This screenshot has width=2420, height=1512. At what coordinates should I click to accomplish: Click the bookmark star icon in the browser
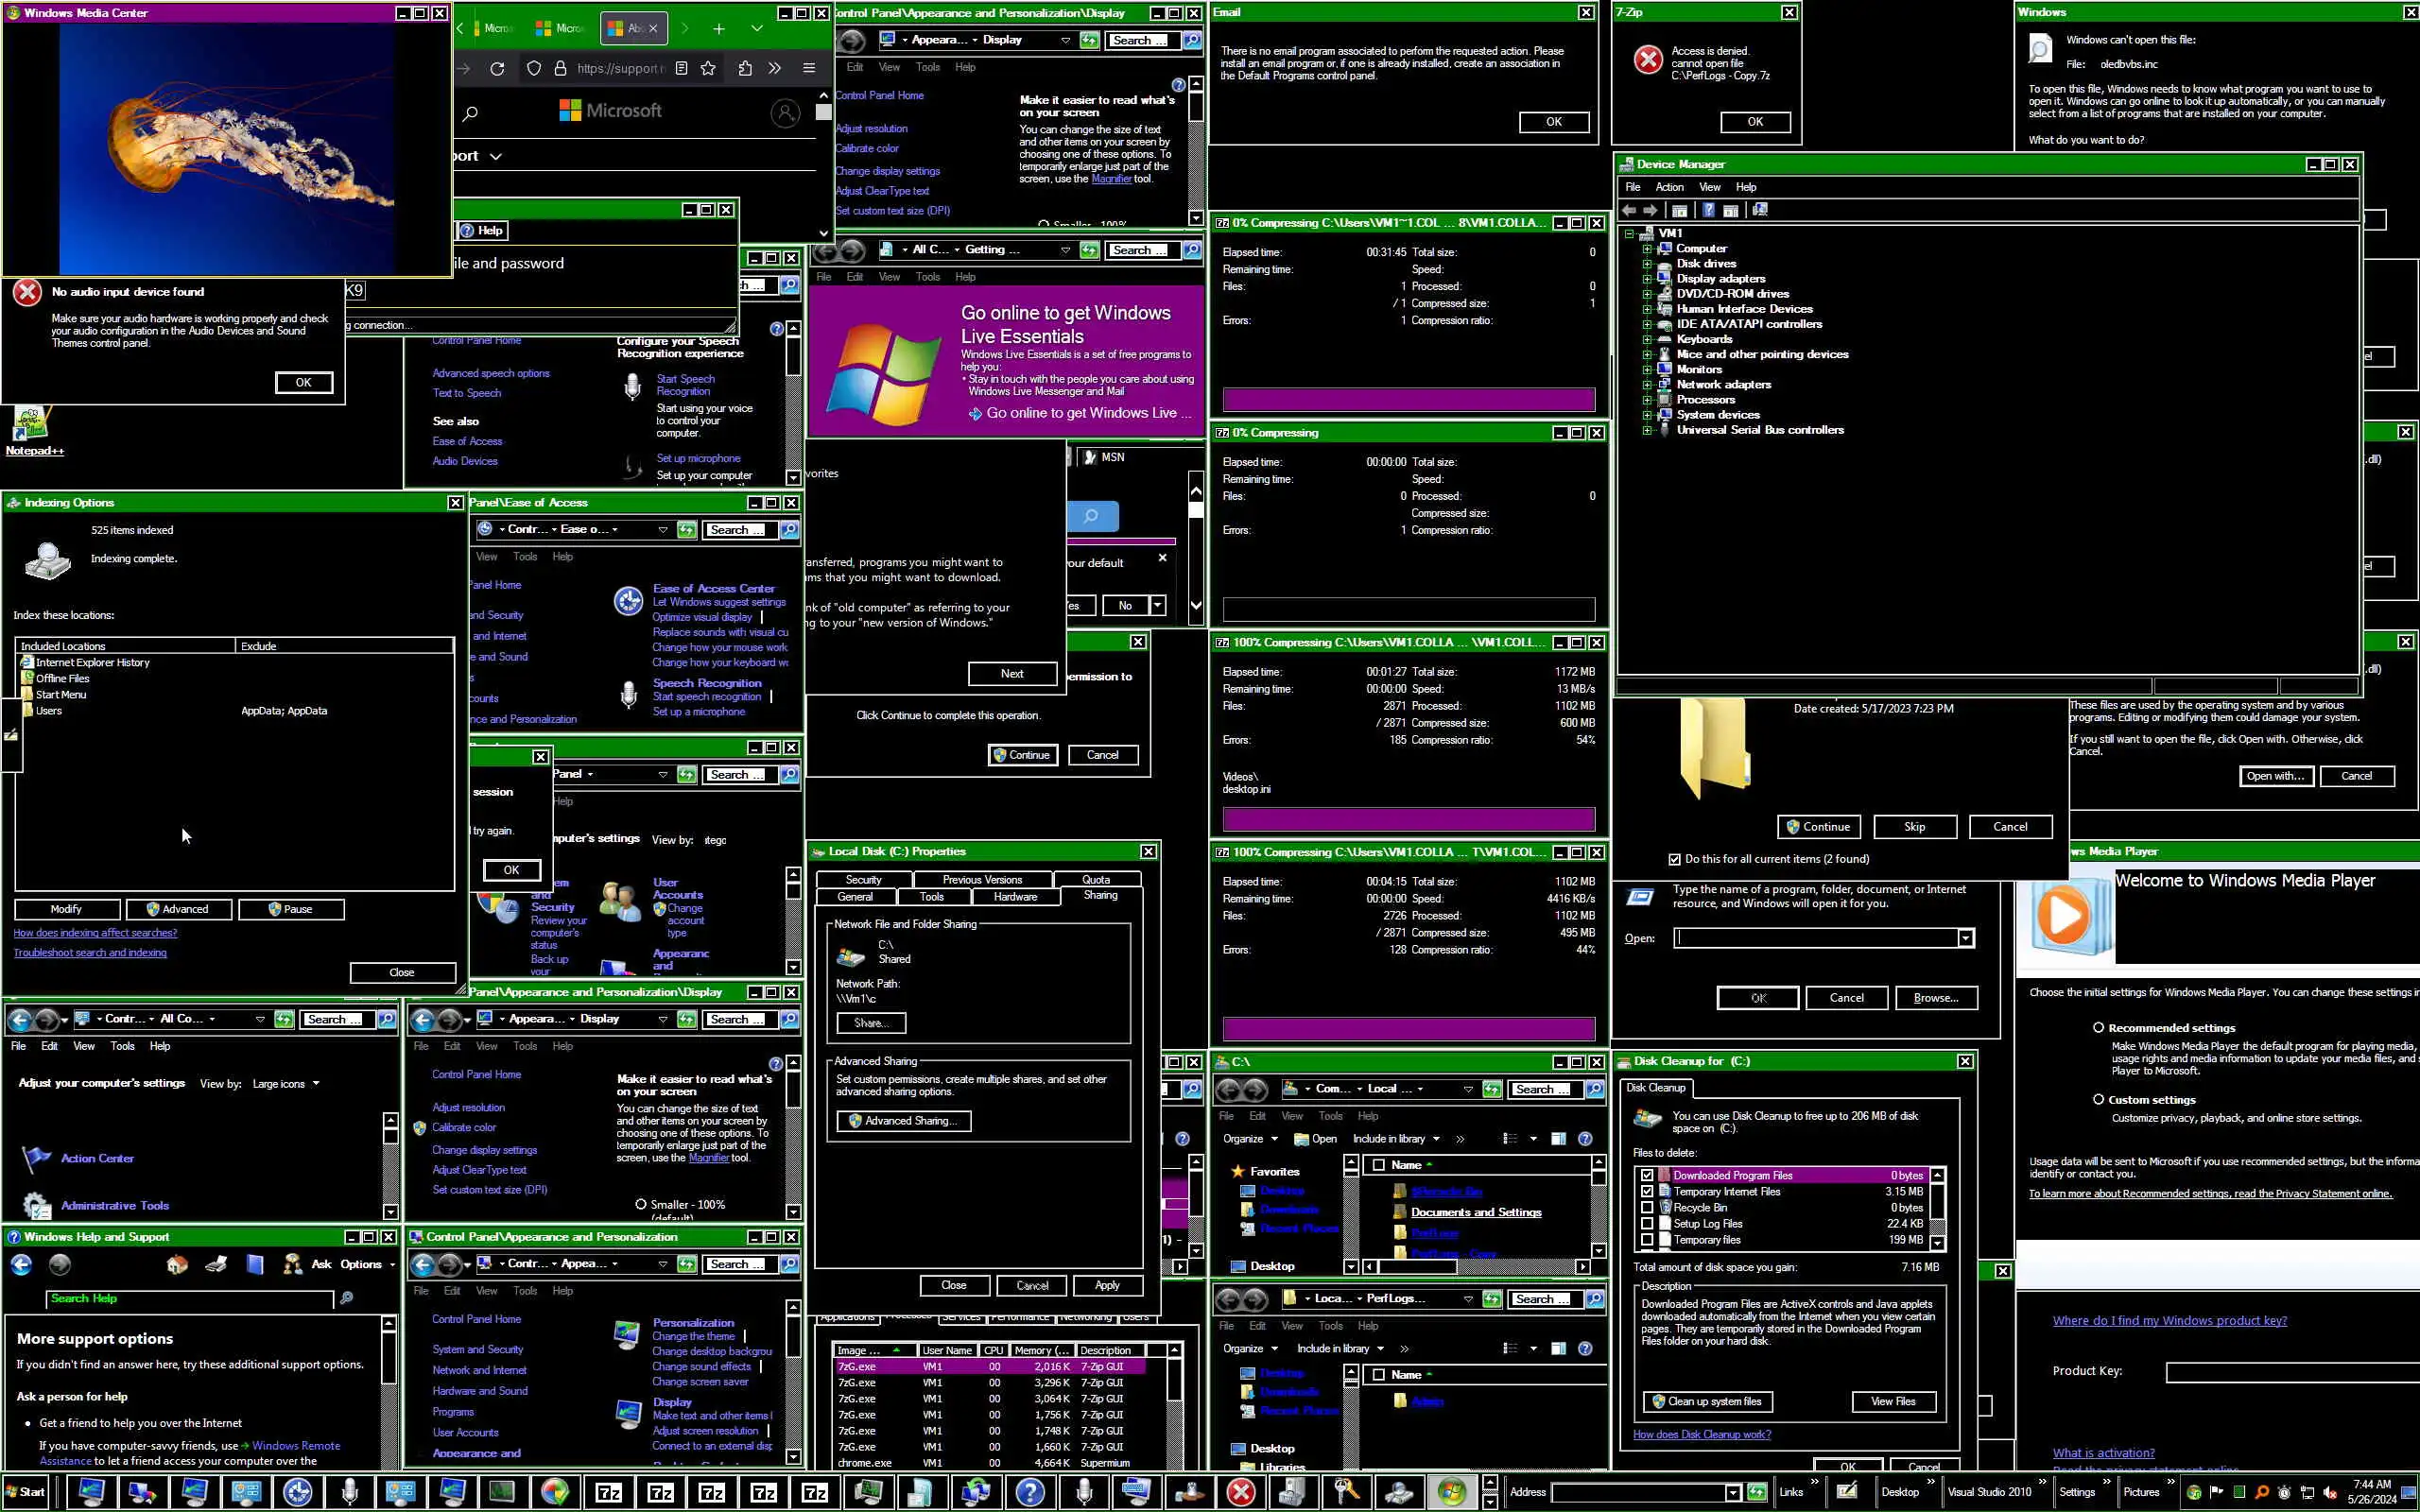[708, 68]
